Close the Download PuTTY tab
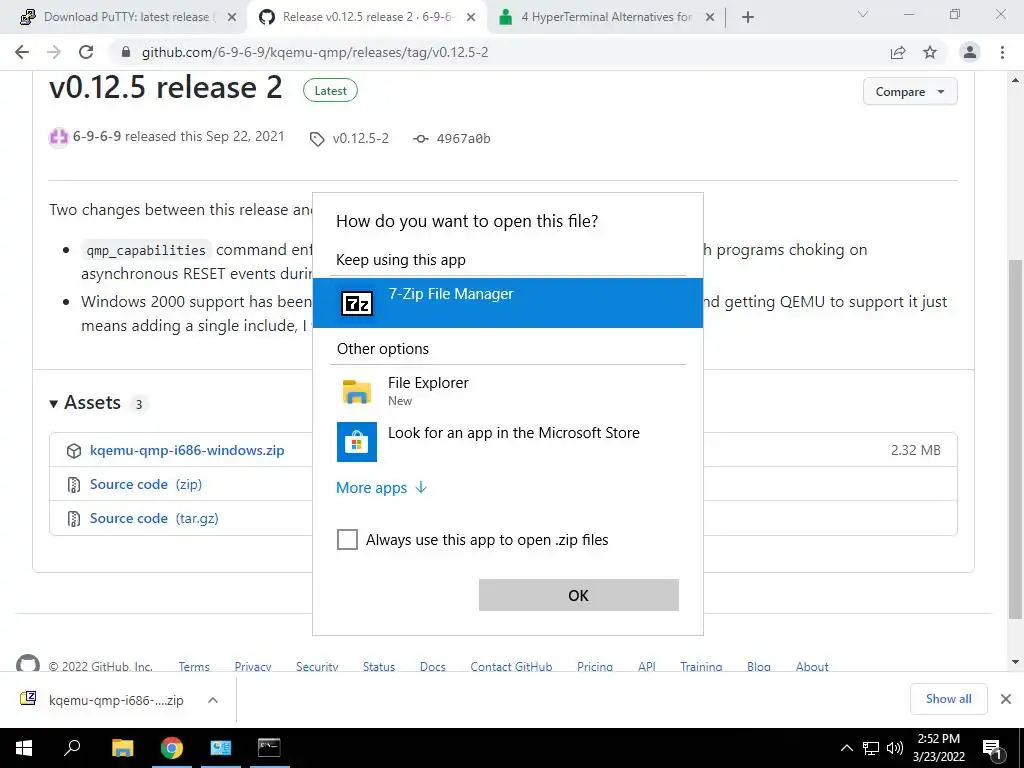The image size is (1024, 768). pos(232,18)
